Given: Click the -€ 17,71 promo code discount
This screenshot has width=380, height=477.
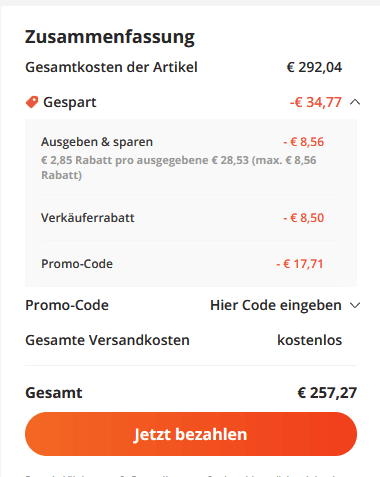Looking at the screenshot, I should pos(300,264).
